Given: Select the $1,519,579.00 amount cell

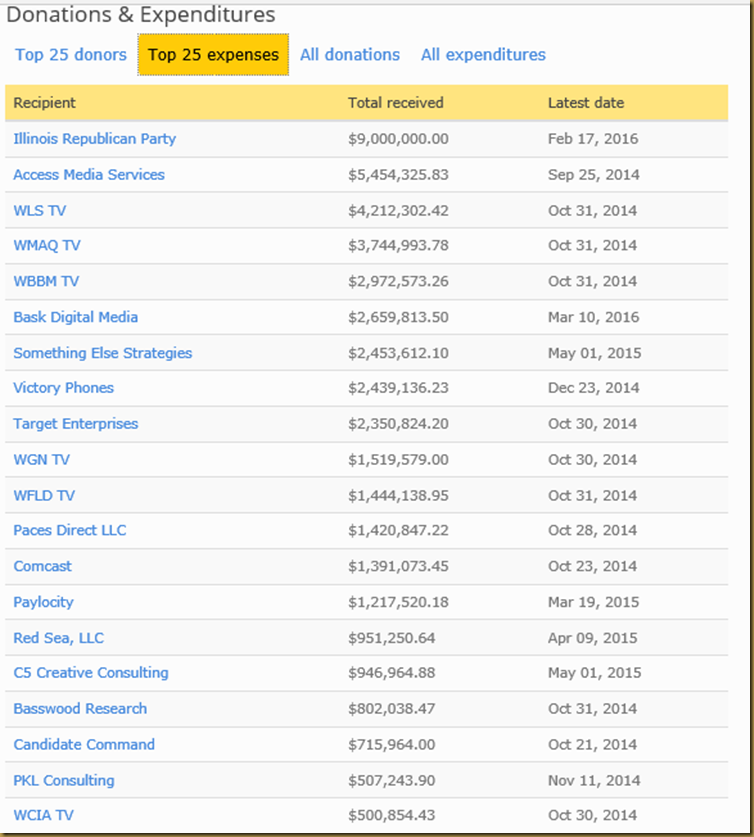Looking at the screenshot, I should (398, 460).
